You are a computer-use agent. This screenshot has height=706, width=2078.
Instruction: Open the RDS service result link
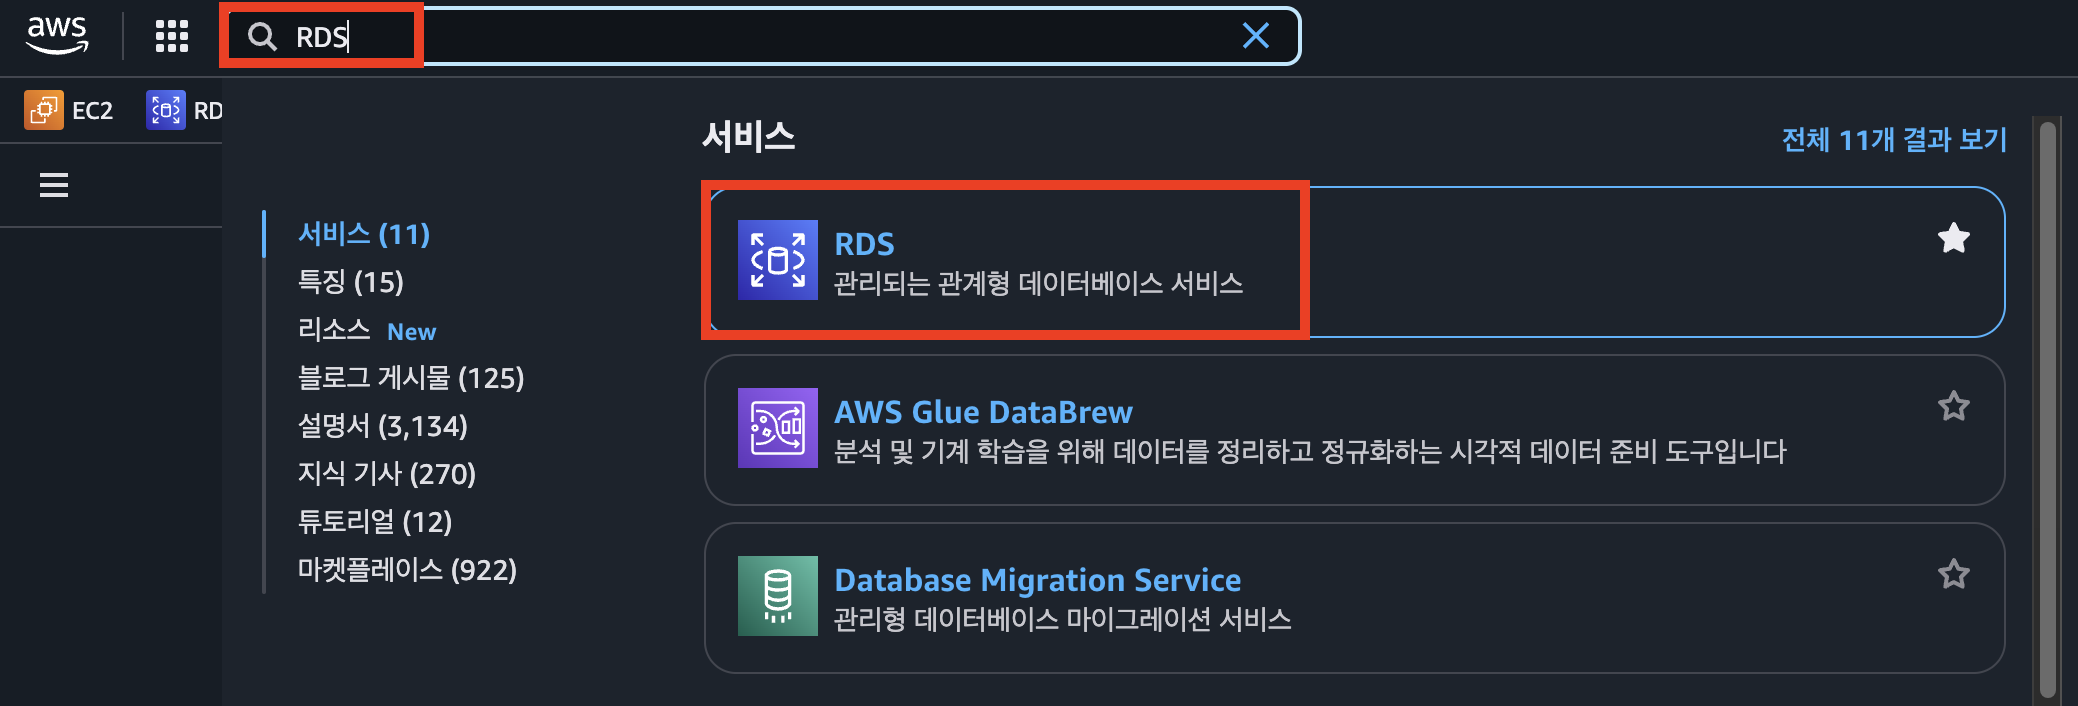[x=864, y=244]
